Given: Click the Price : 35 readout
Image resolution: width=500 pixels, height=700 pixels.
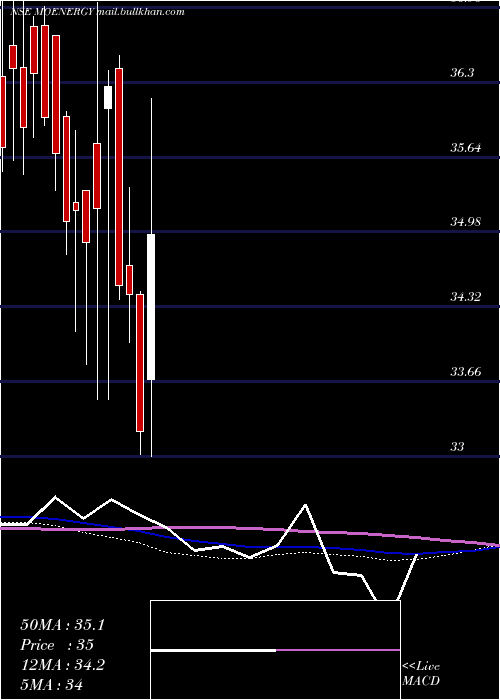Looking at the screenshot, I should (57, 645).
